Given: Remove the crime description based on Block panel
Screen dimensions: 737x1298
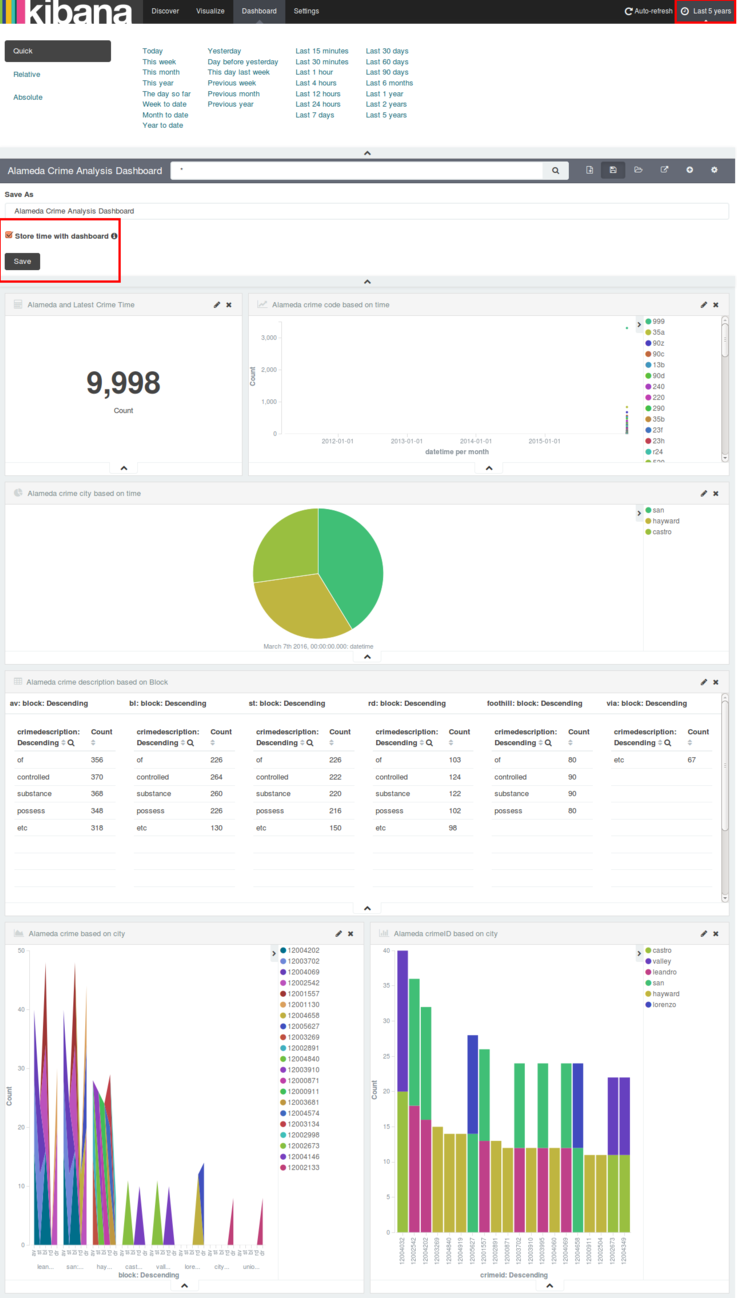Looking at the screenshot, I should [x=716, y=682].
